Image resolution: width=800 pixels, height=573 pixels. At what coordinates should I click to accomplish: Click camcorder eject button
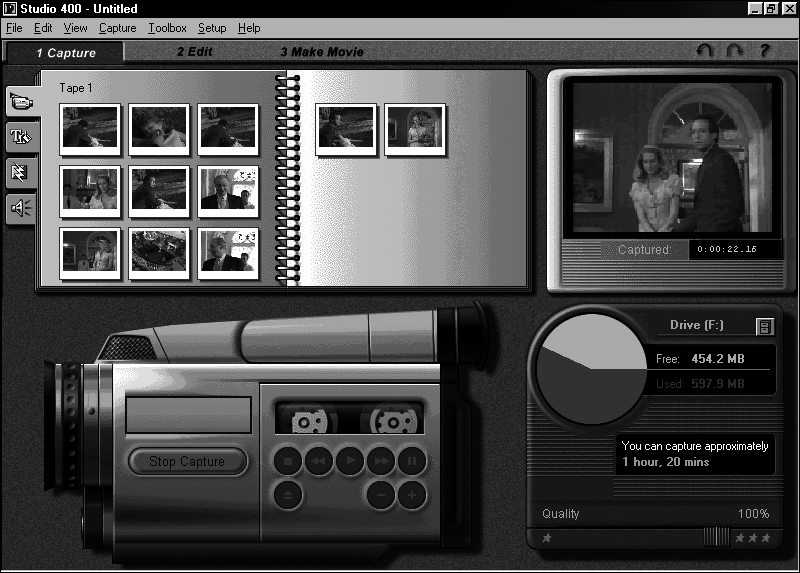pos(288,495)
